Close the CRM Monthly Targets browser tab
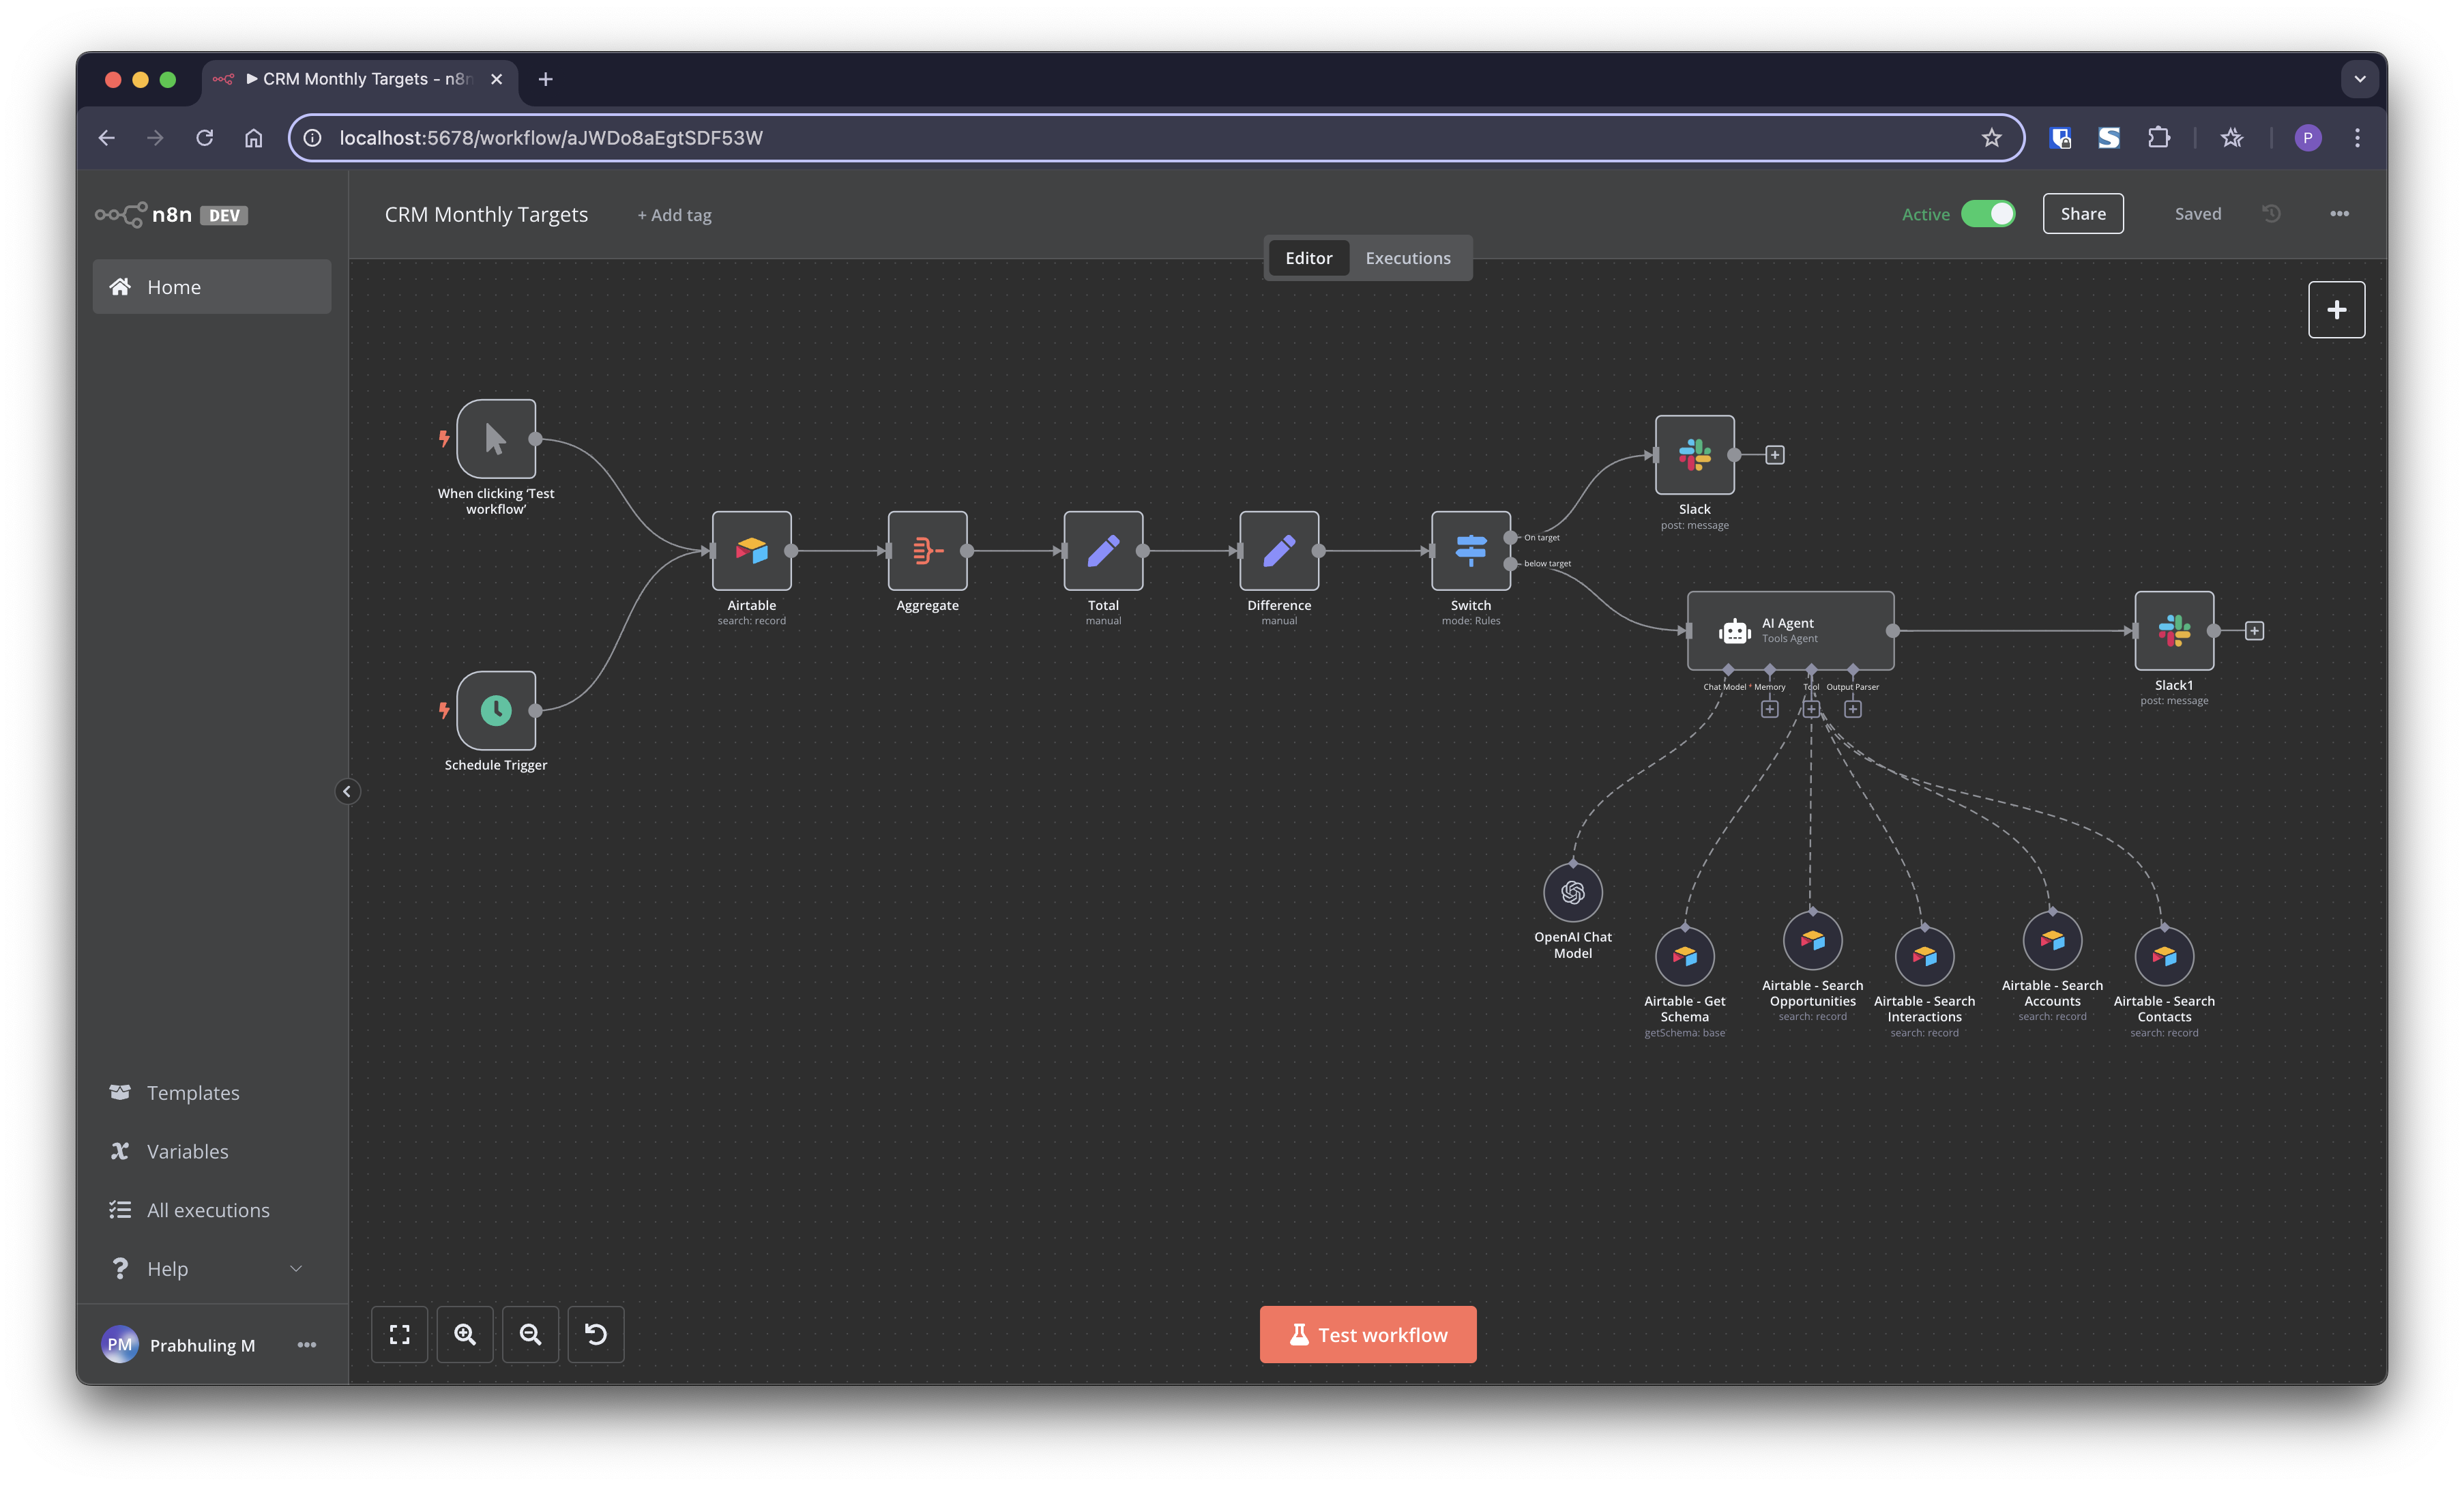2464x1486 pixels. [496, 79]
